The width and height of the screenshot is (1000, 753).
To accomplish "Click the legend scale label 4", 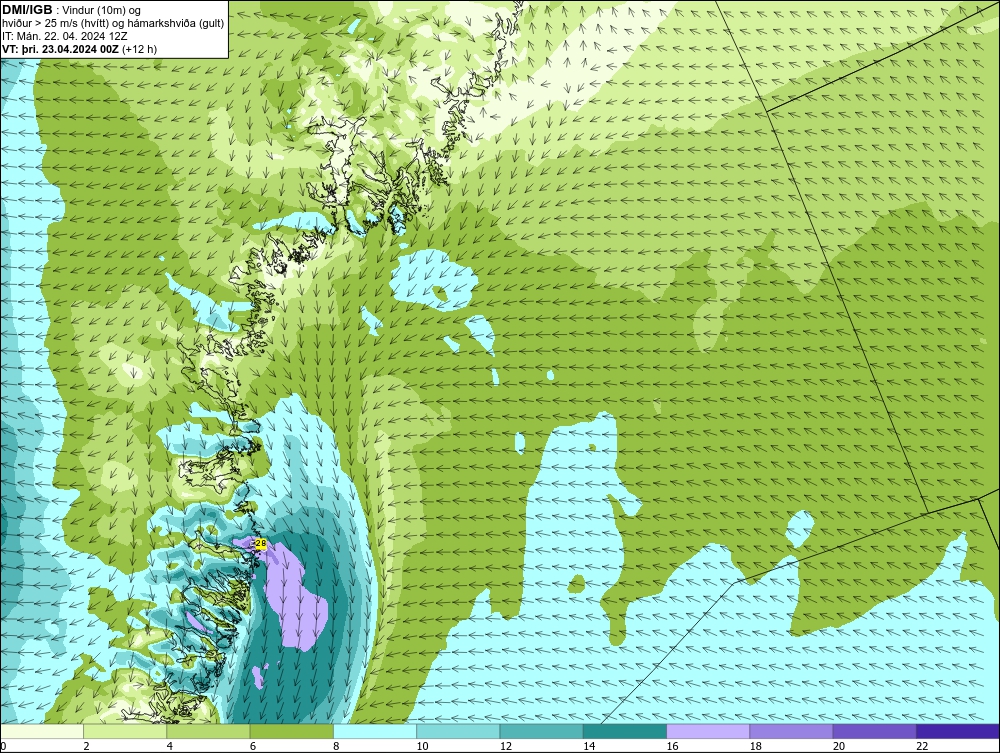I will pos(170,746).
